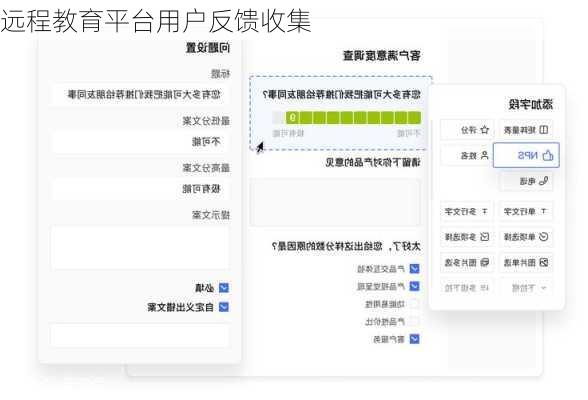
Task: Add a 图片单选 image single-select field
Action: 526,262
